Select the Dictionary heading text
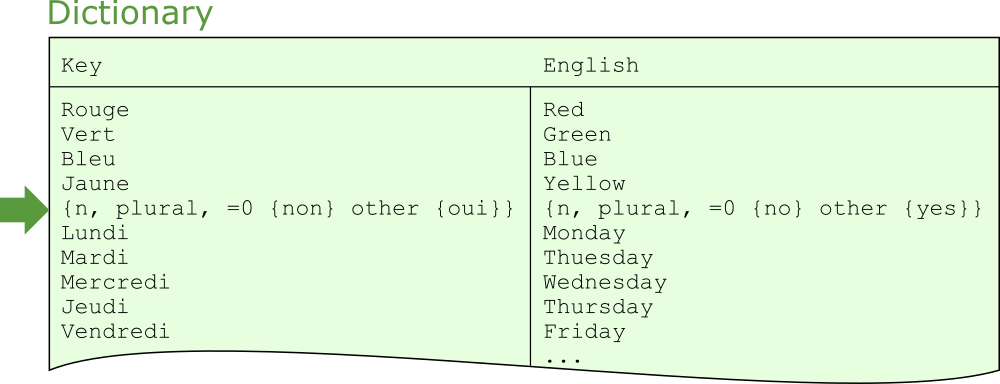Viewport: 1000px width, 384px height. (x=129, y=14)
